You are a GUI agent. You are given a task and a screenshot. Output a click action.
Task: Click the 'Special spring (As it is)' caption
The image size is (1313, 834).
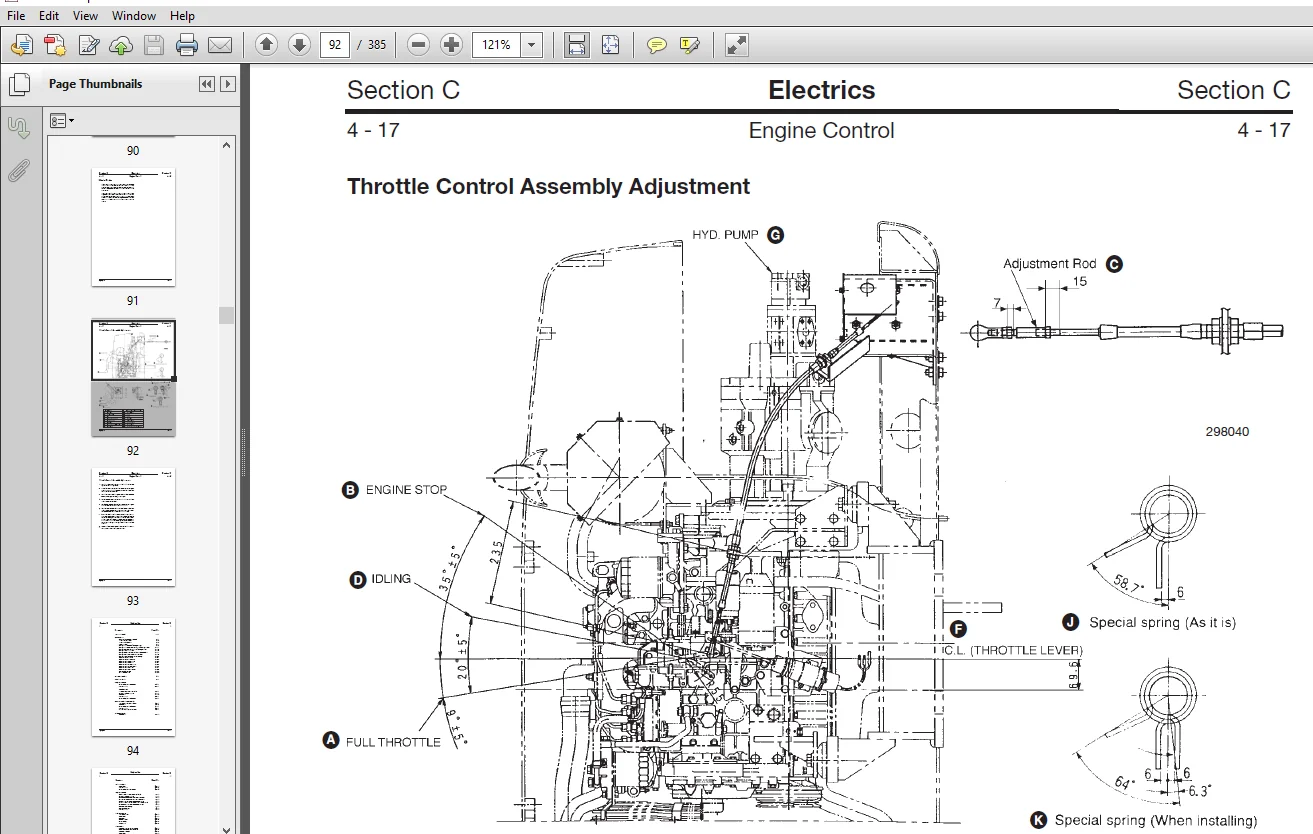click(1162, 623)
